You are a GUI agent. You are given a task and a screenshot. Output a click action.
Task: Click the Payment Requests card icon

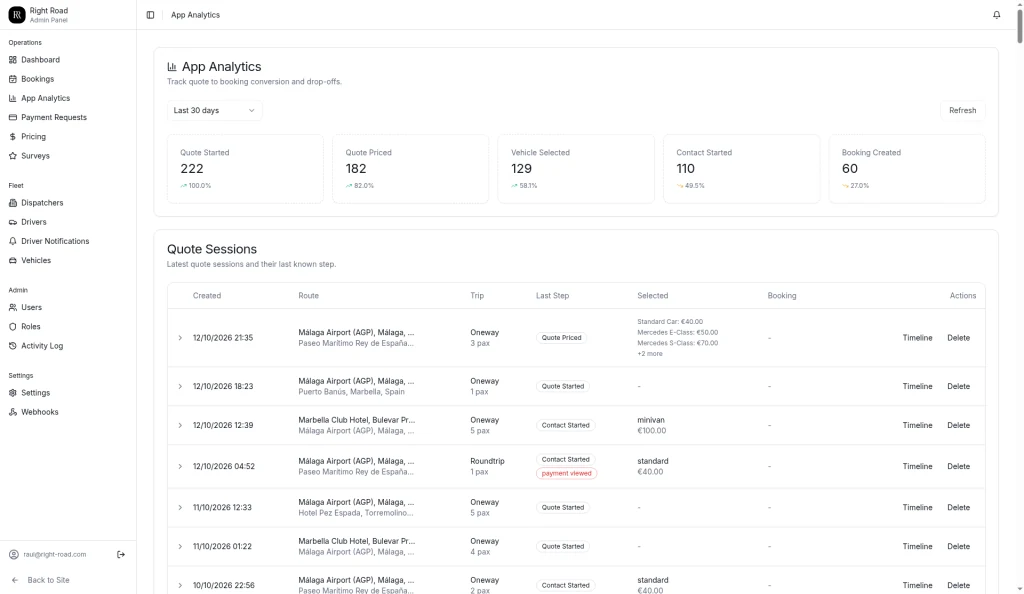coord(12,117)
